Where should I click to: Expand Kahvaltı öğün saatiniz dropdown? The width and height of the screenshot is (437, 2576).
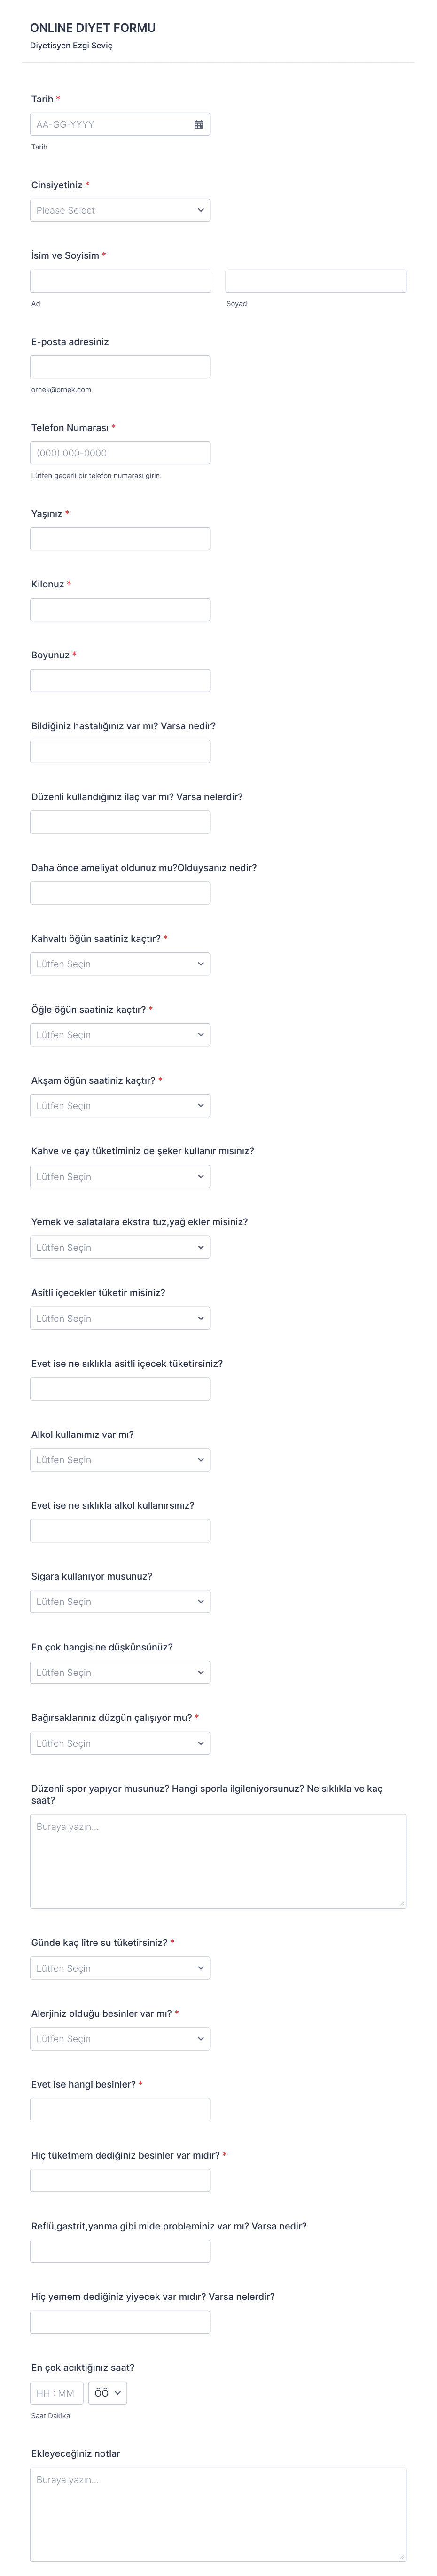tap(120, 964)
